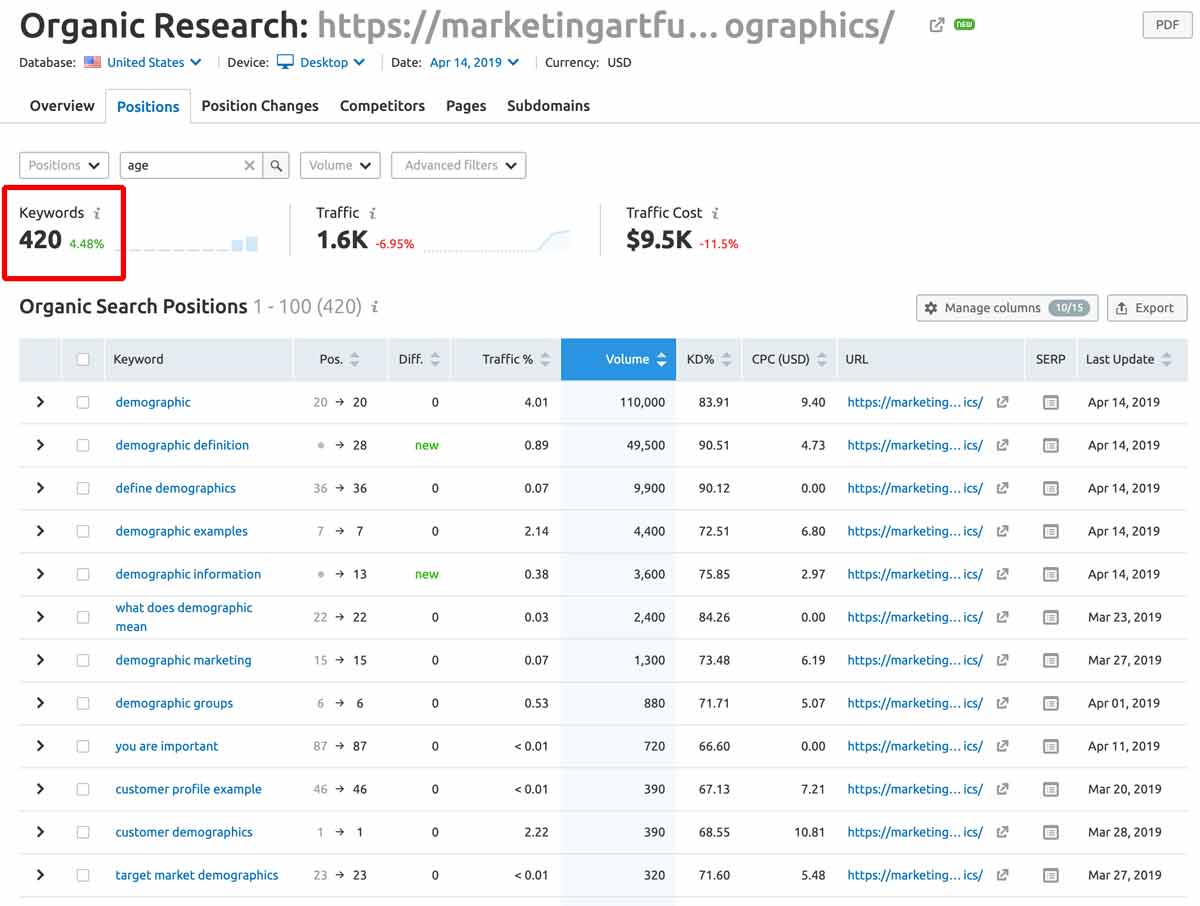
Task: Open the page URL external link icon
Action: pyautogui.click(x=937, y=25)
